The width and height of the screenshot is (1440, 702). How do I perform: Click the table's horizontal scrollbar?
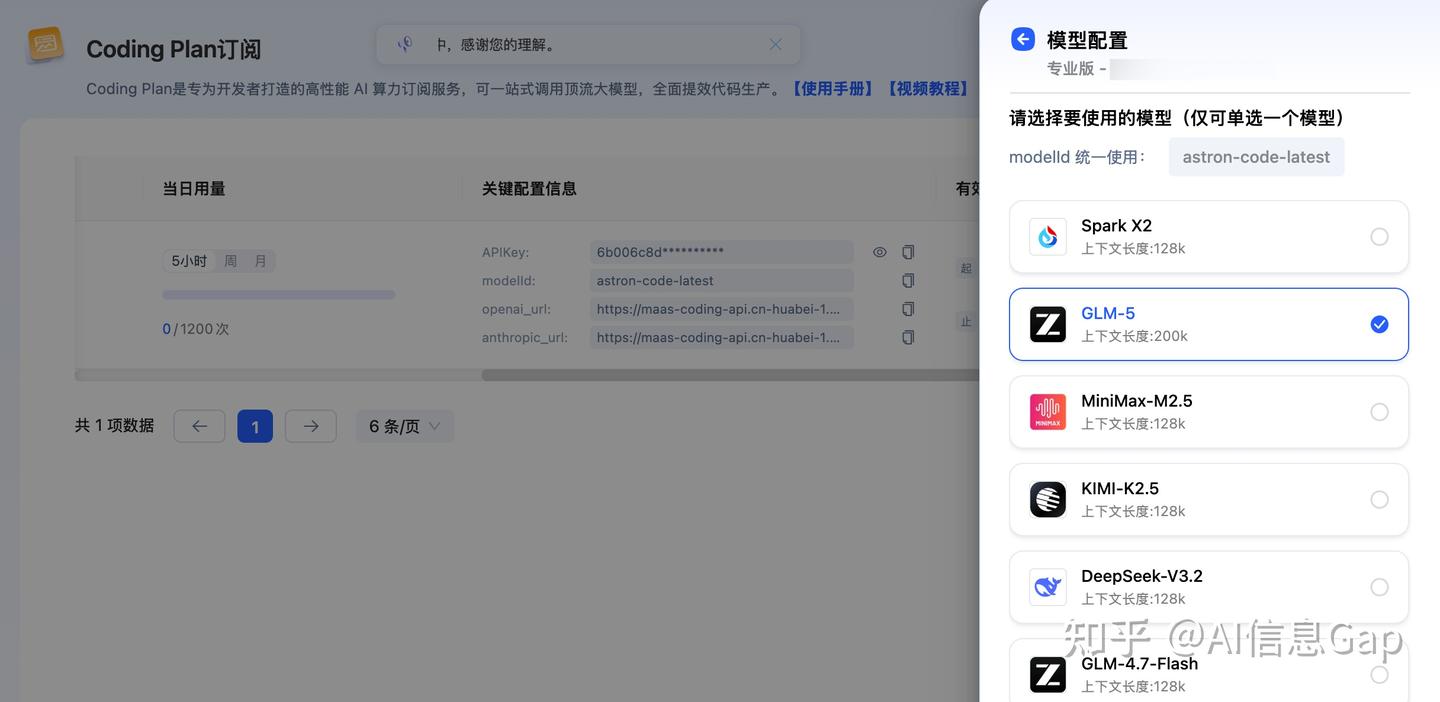730,376
